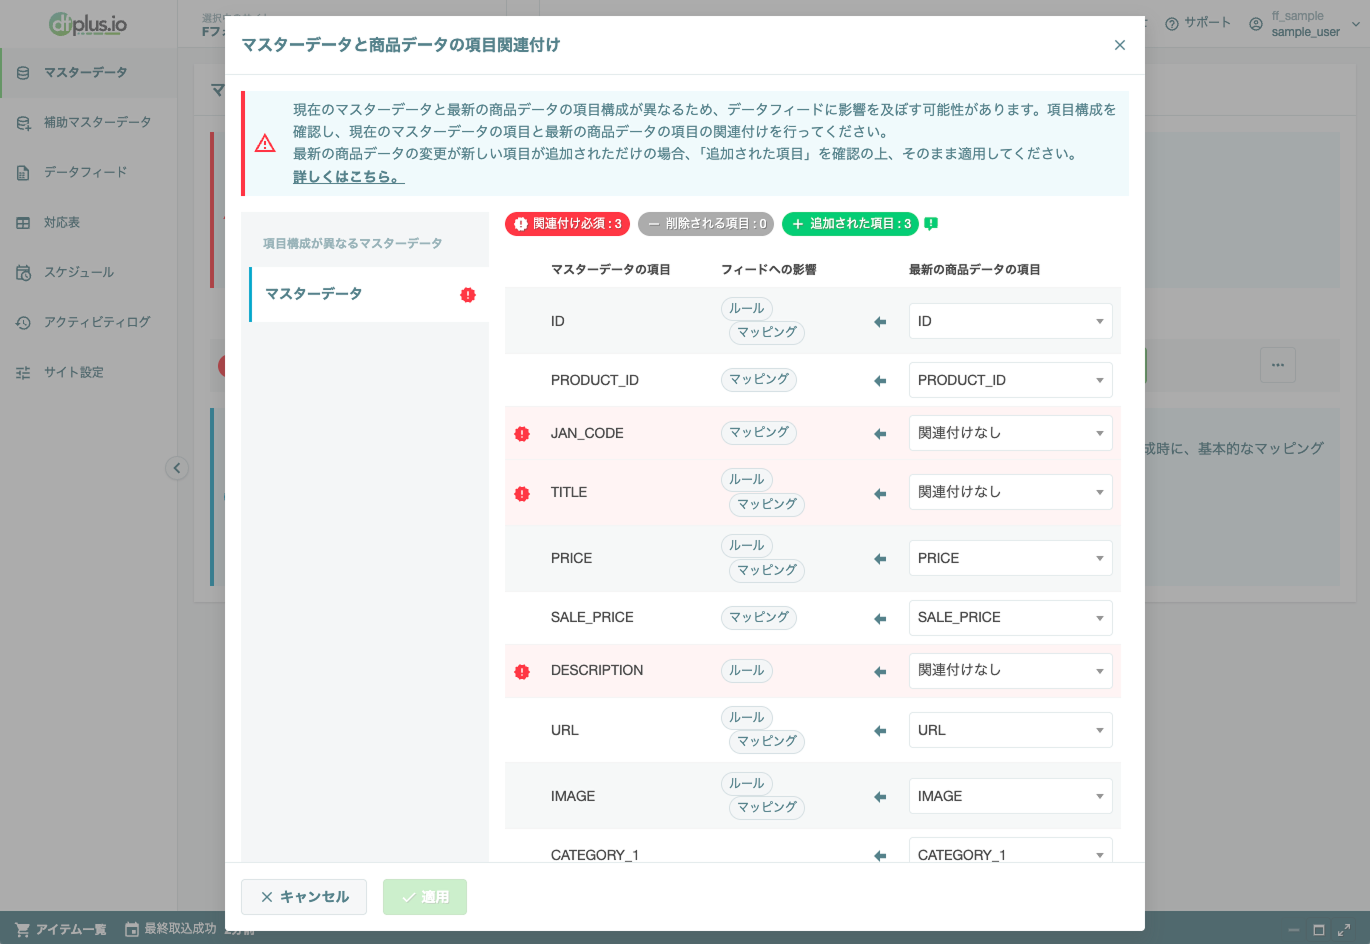Screen dimensions: 1370x944
Task: Follow the 詳しくはこちら。 link
Action: click(x=348, y=177)
